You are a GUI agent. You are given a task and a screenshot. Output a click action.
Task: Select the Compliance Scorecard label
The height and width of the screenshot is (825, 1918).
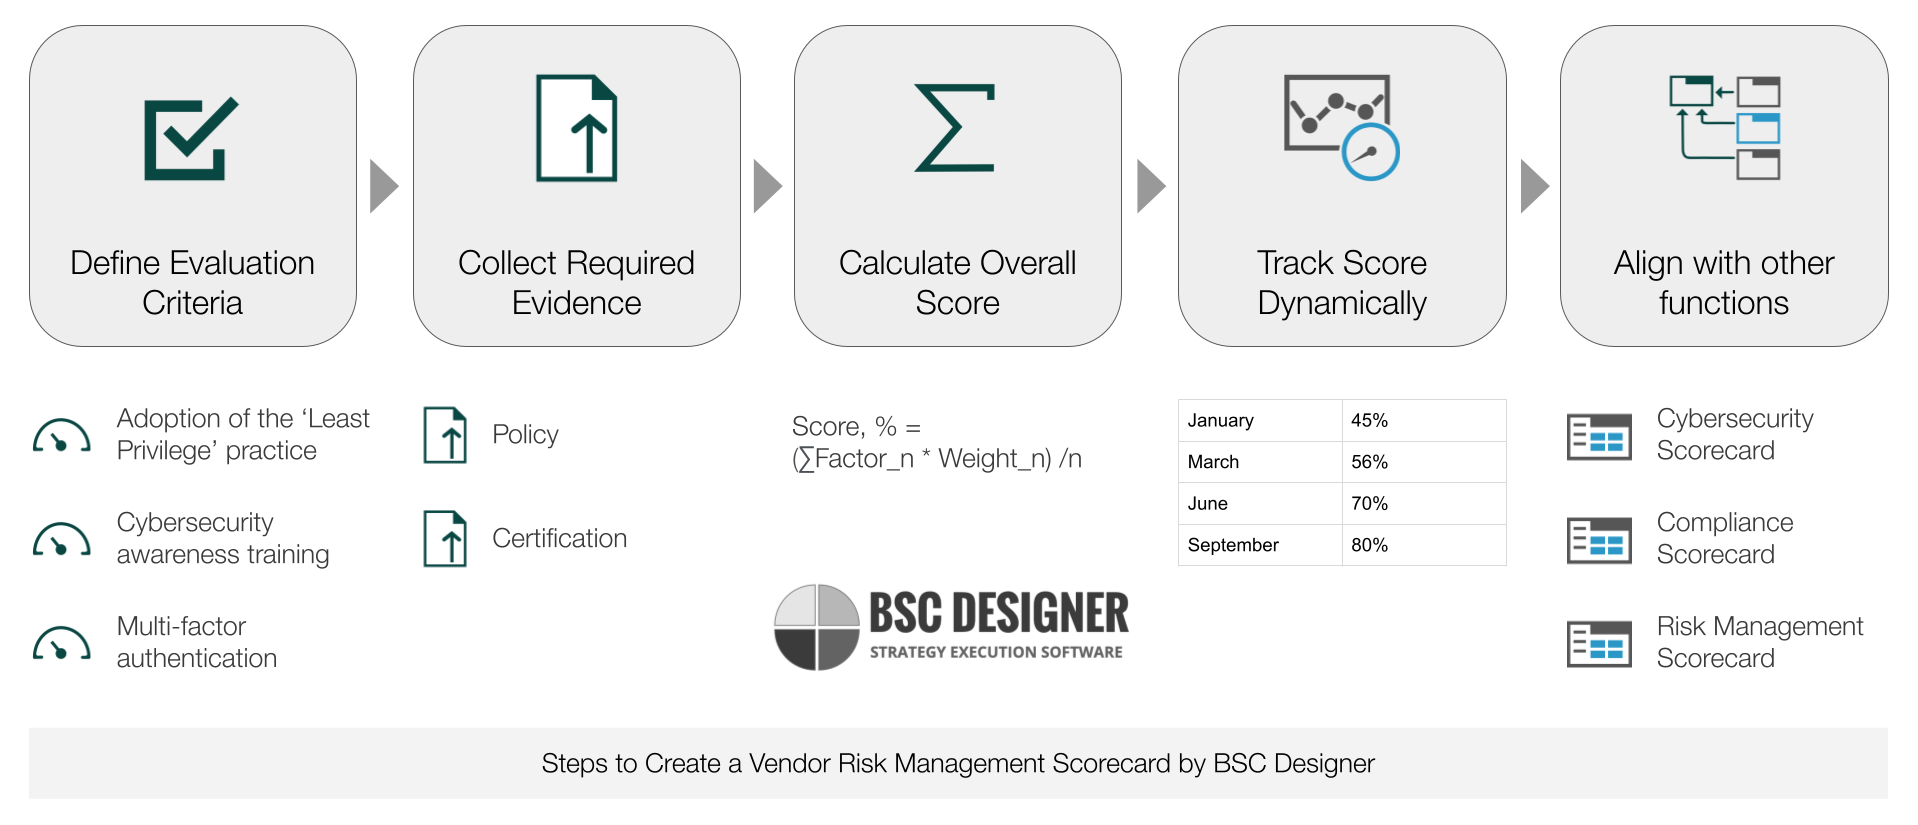[1724, 538]
